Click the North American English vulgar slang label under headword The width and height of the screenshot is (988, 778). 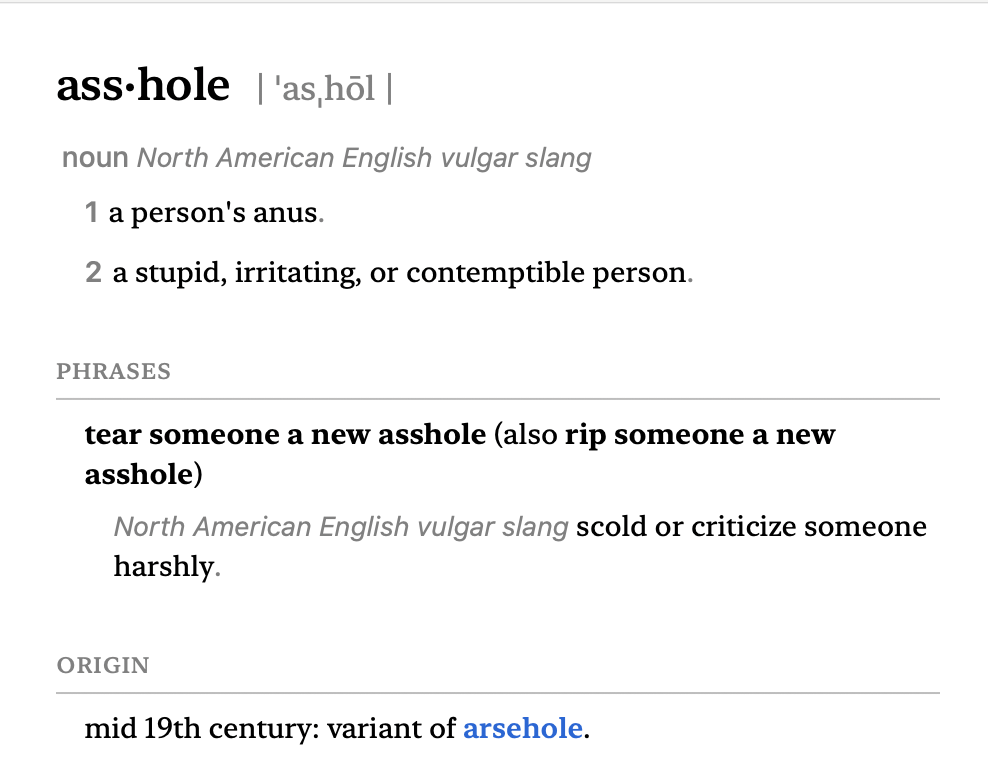point(364,158)
